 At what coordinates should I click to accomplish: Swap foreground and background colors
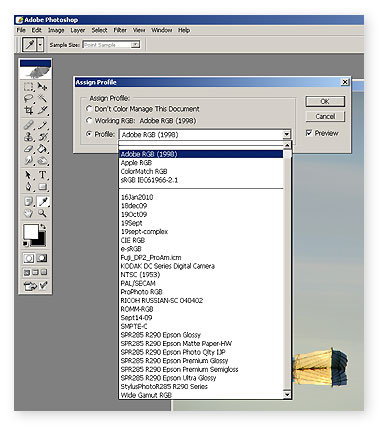point(43,227)
